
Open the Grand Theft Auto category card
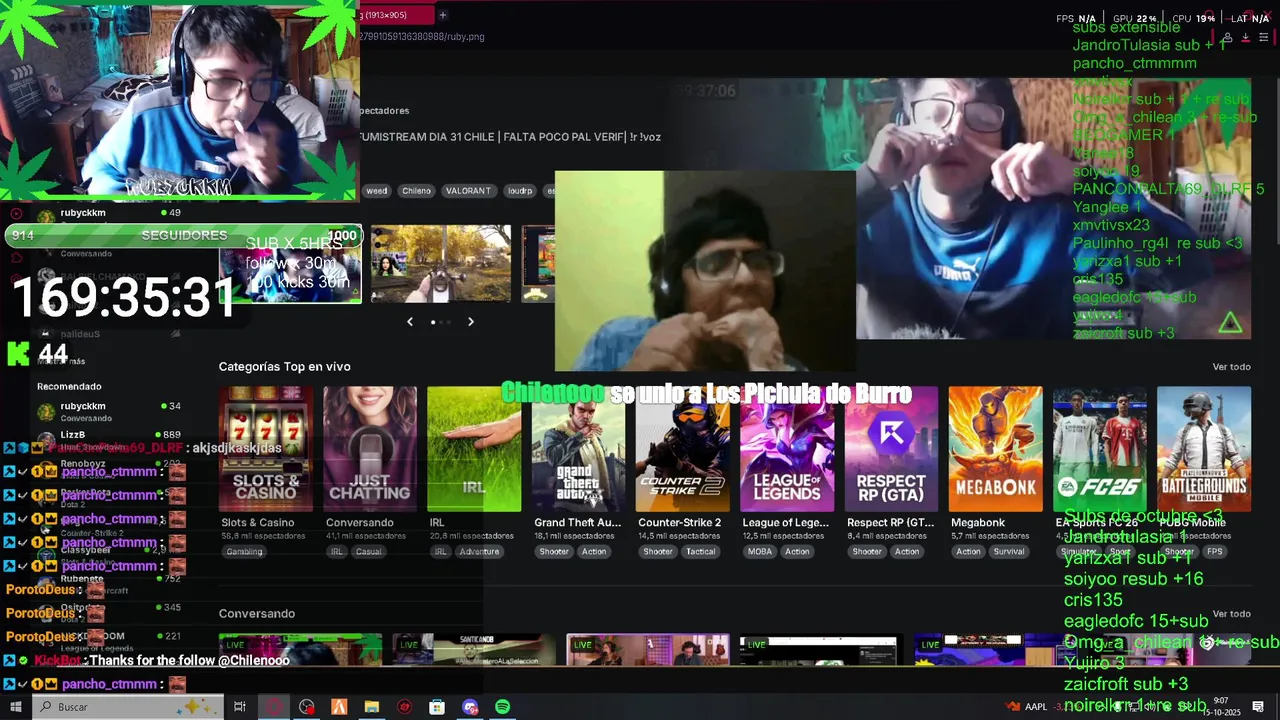point(578,449)
